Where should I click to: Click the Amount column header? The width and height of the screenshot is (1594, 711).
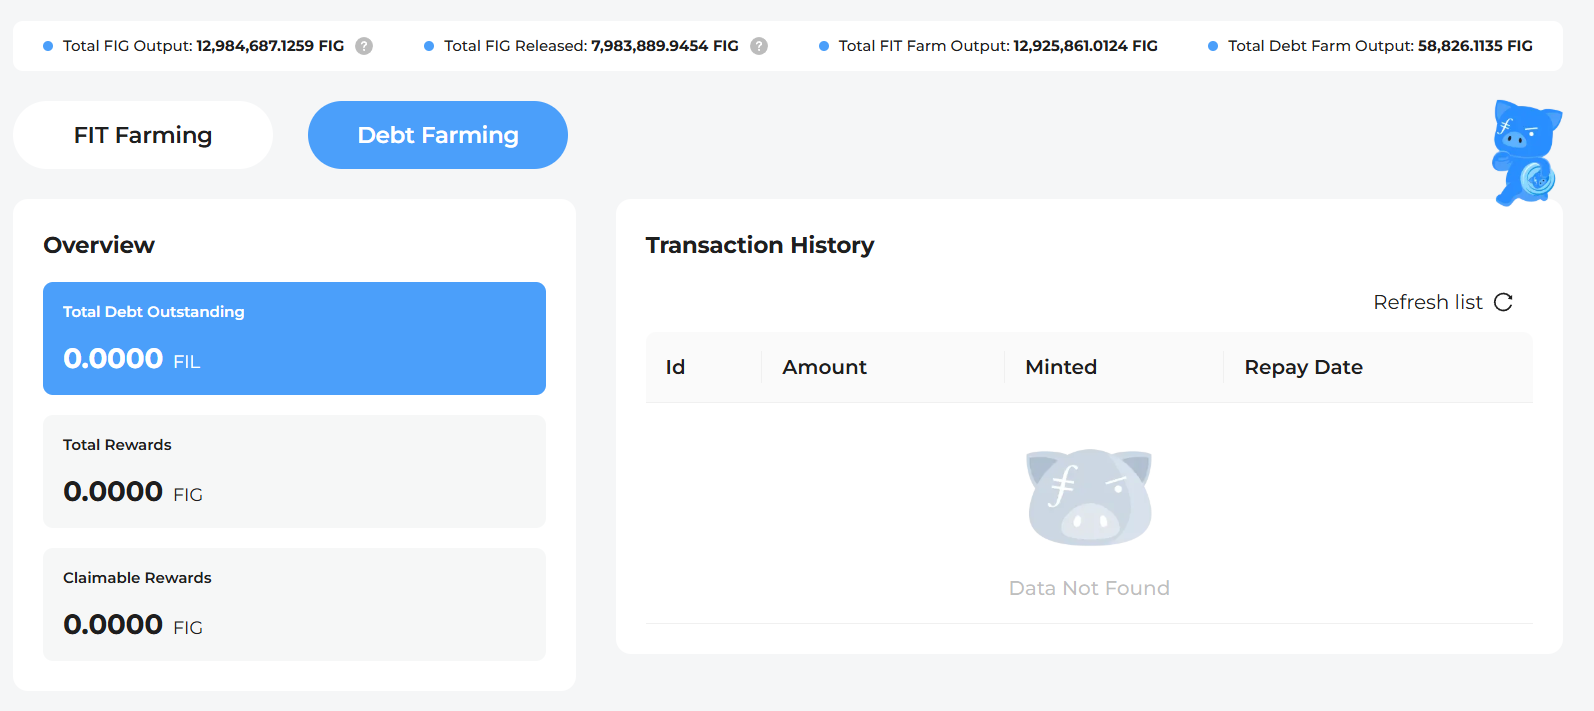coord(824,367)
